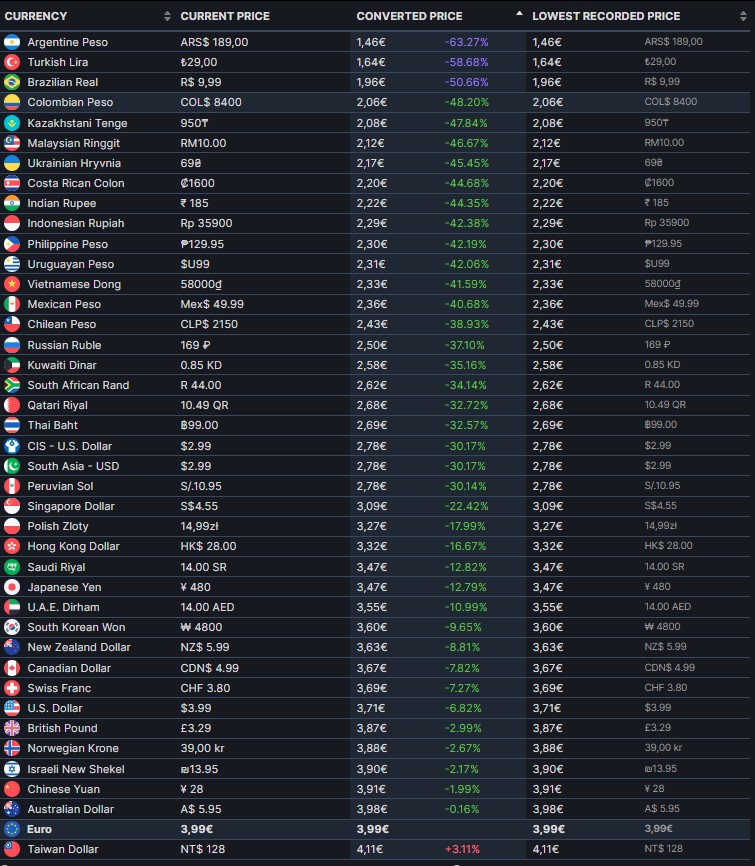Click the Ukrainian Hryvnia flag icon
The height and width of the screenshot is (866, 755).
tap(12, 163)
